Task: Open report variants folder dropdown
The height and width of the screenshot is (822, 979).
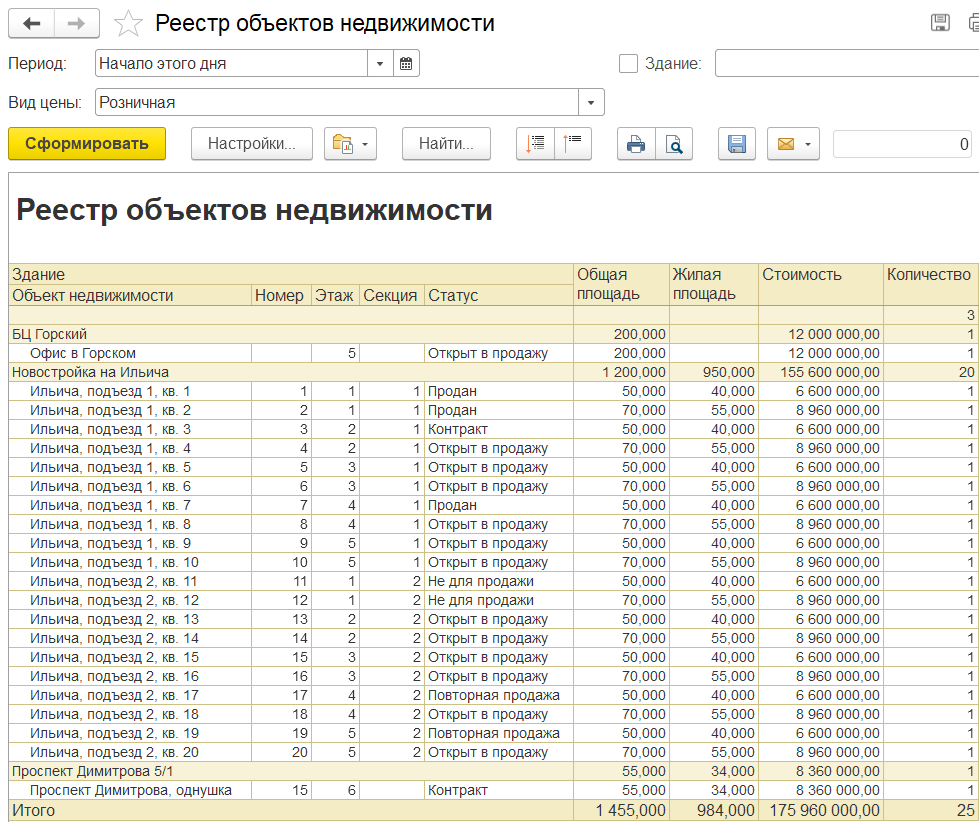Action: 349,144
